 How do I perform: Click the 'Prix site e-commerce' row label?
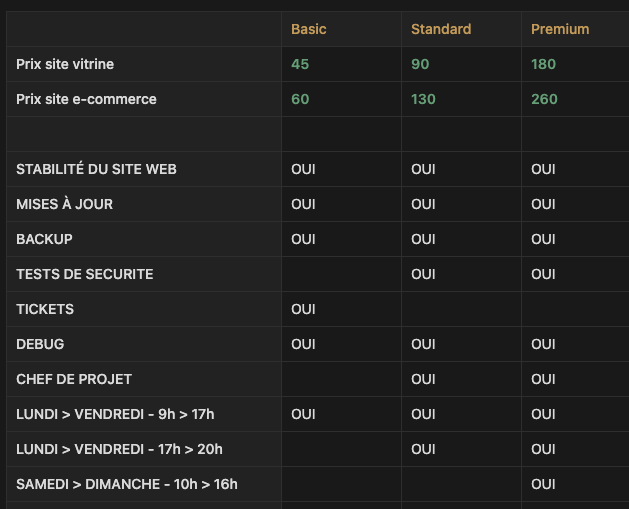(86, 99)
